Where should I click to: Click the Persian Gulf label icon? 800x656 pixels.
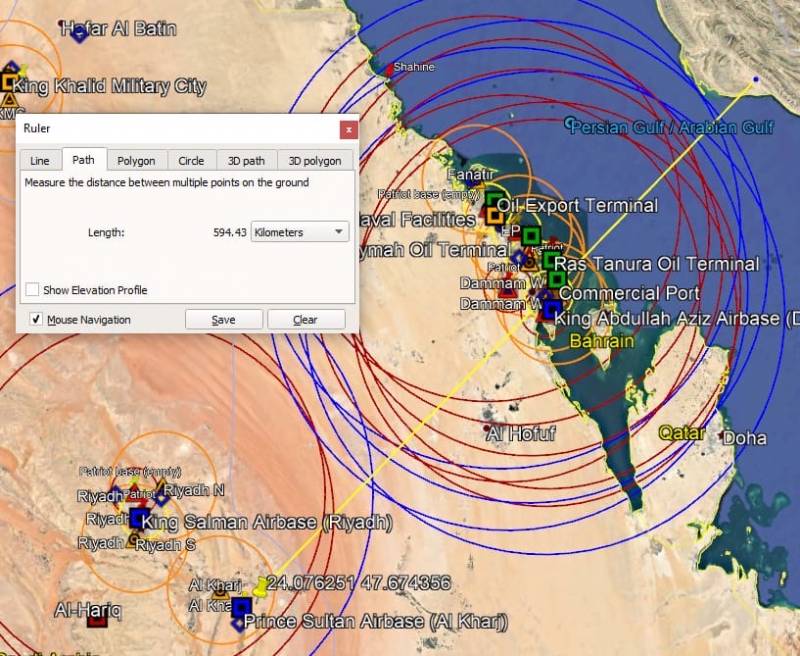569,123
